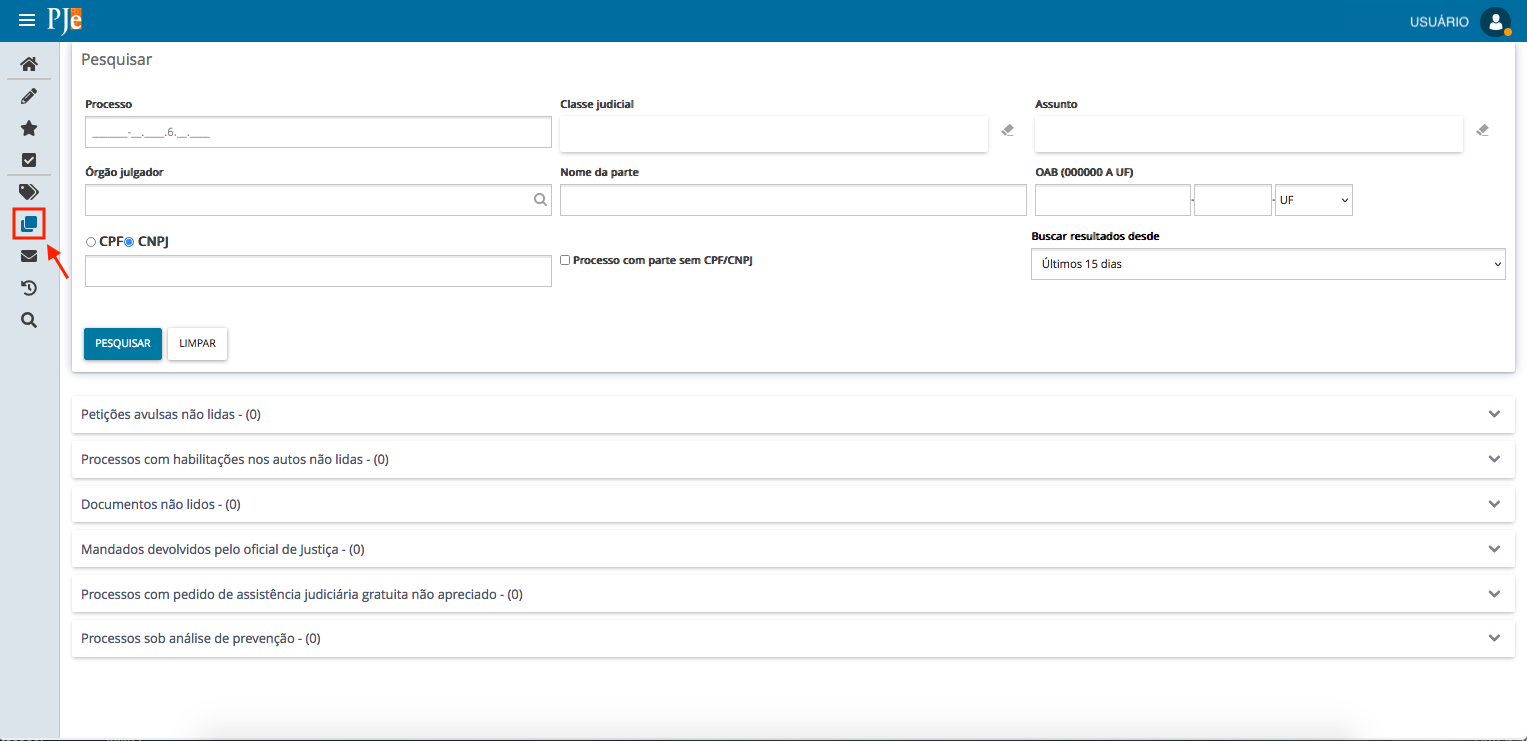The width and height of the screenshot is (1527, 741).
Task: Focus the Assunto field
Action: [1249, 134]
